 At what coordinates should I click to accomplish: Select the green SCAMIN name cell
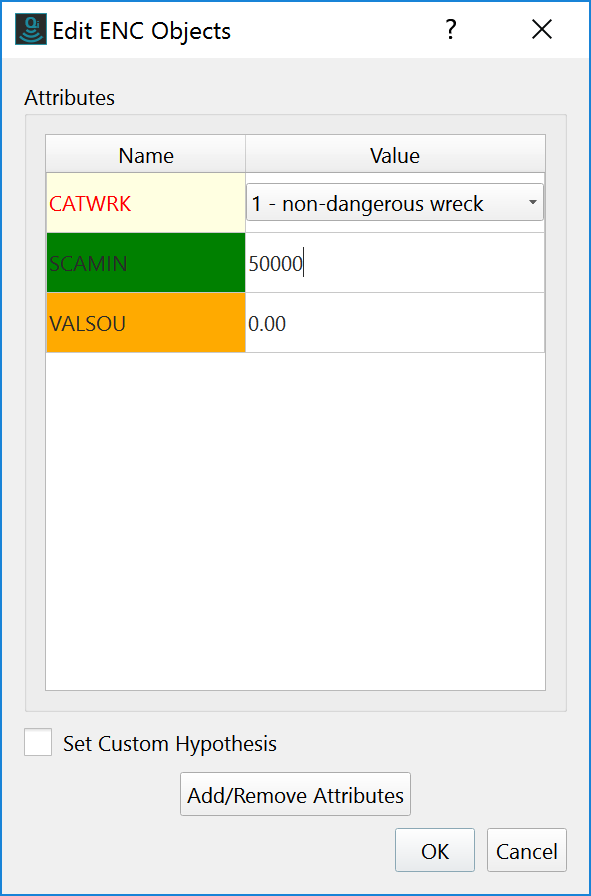(146, 263)
